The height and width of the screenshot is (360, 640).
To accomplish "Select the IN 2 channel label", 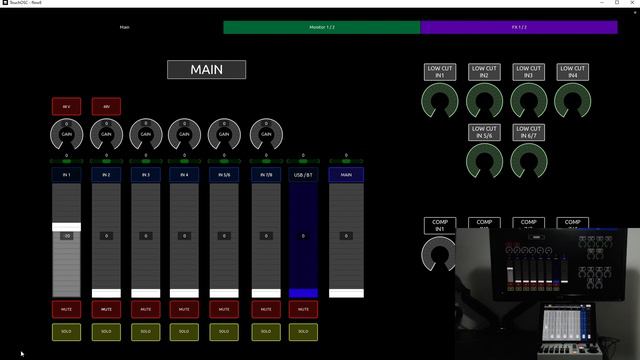I will (106, 175).
